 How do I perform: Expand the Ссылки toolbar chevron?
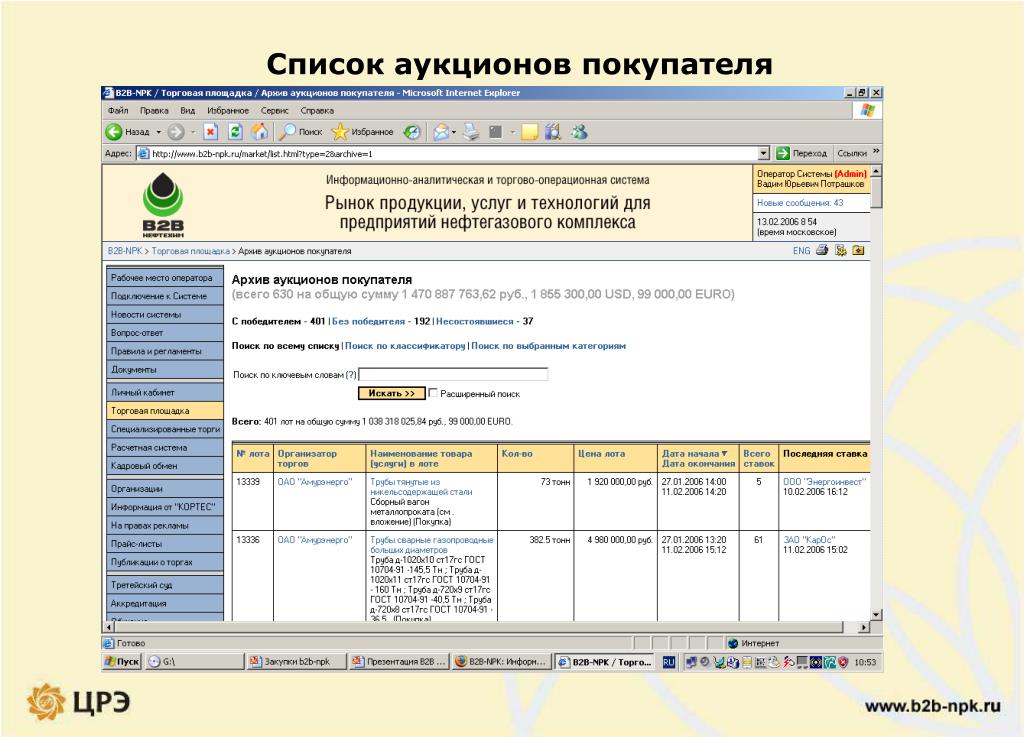(876, 152)
